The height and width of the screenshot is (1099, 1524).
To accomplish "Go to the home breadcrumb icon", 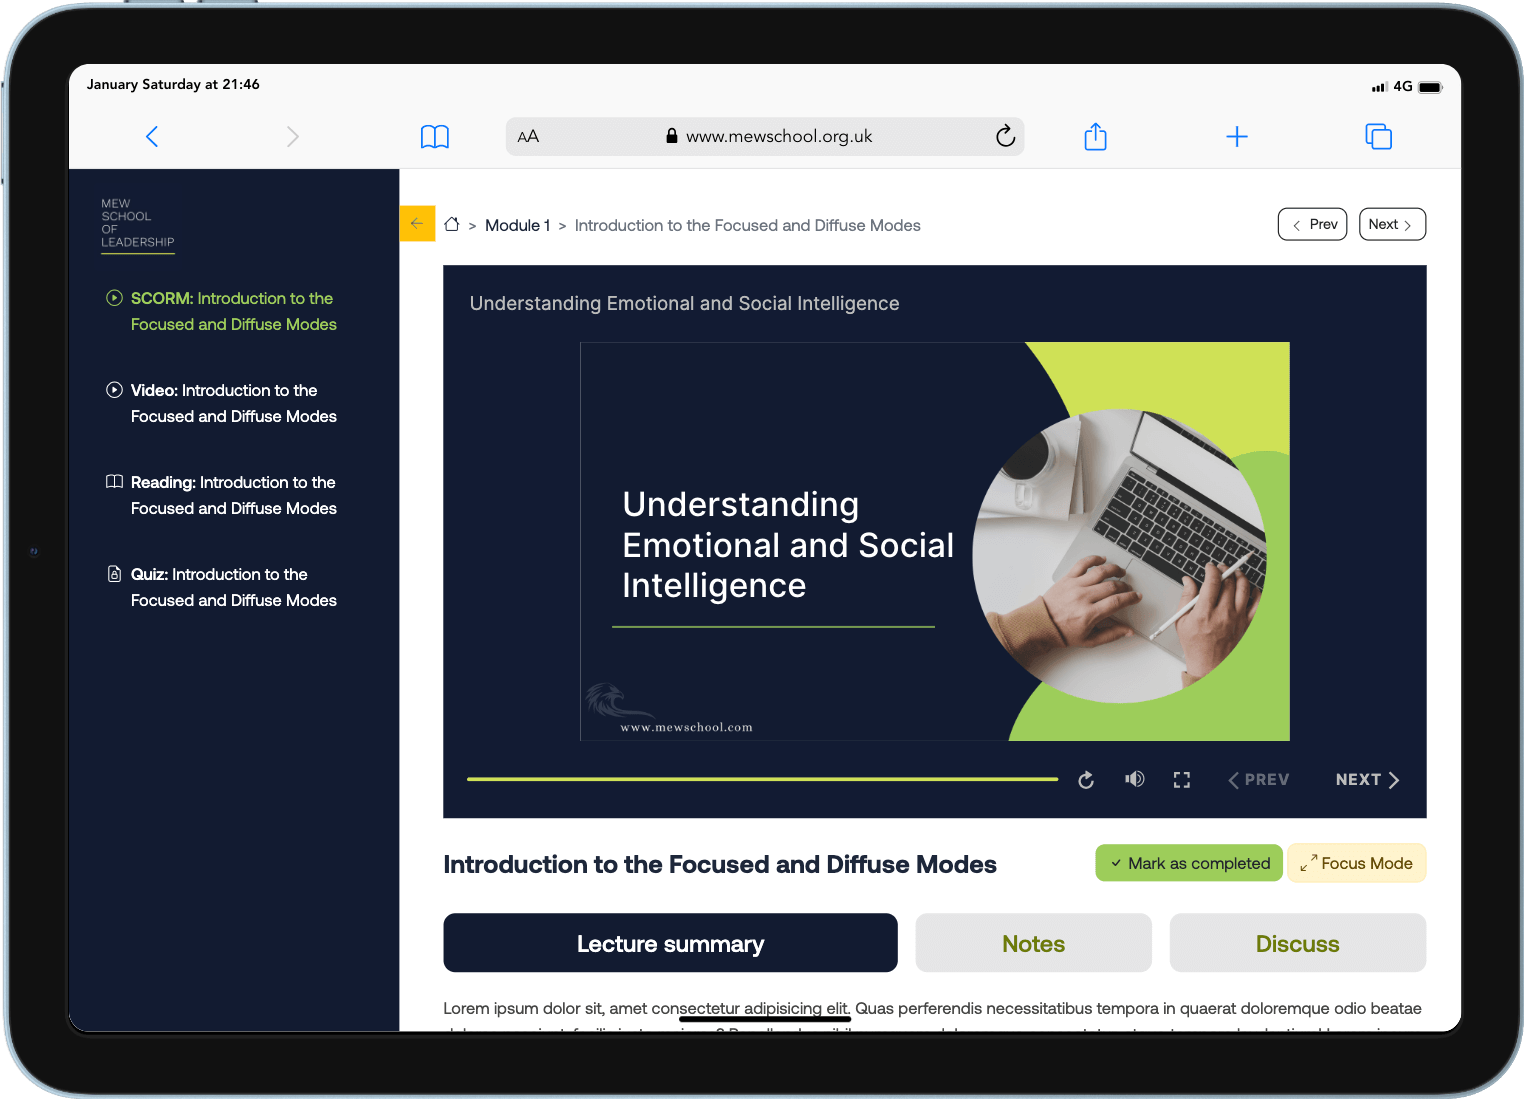I will click(452, 225).
